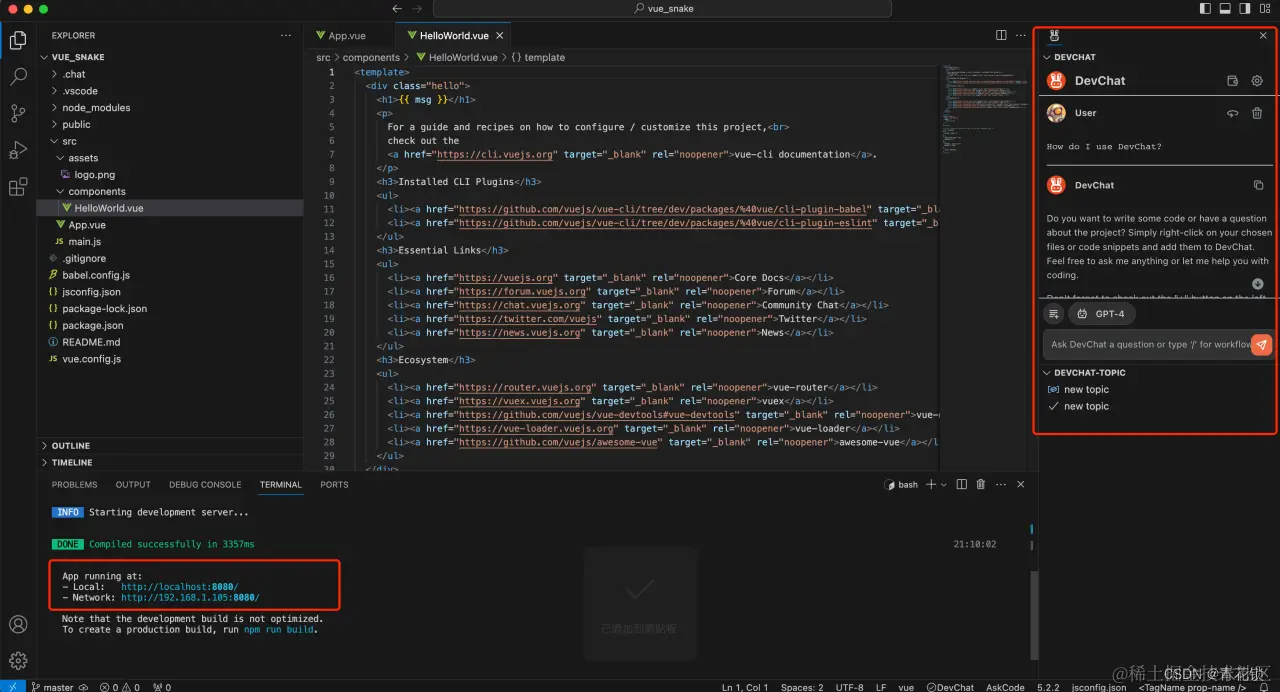Open the DEBUG CONSOLE panel tab

(x=205, y=484)
